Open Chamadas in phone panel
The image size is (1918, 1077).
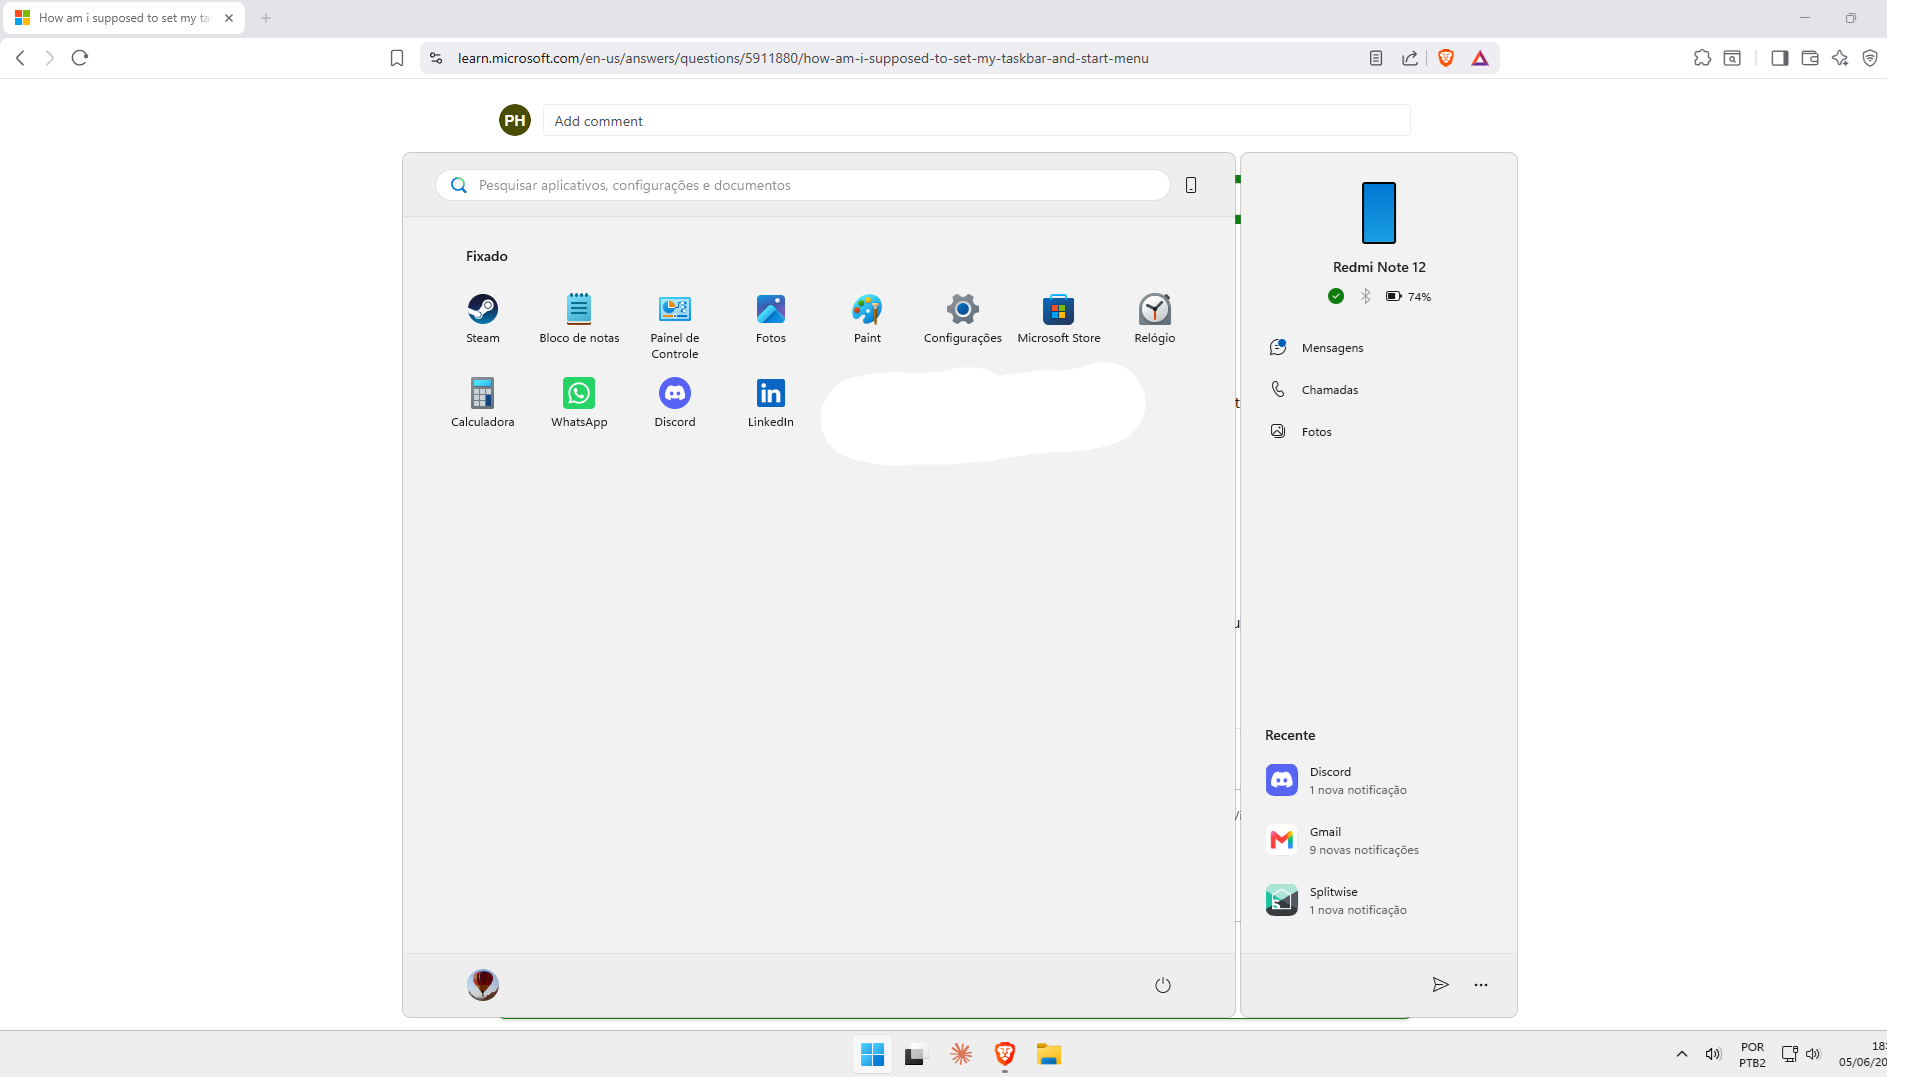1379,390
